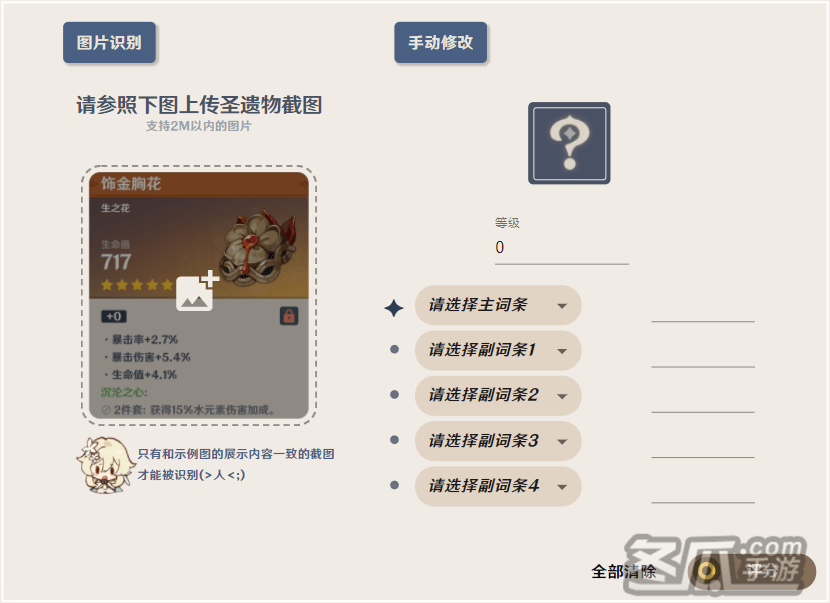The height and width of the screenshot is (603, 830).
Task: Open the 请选择主词条 dropdown
Action: [498, 305]
